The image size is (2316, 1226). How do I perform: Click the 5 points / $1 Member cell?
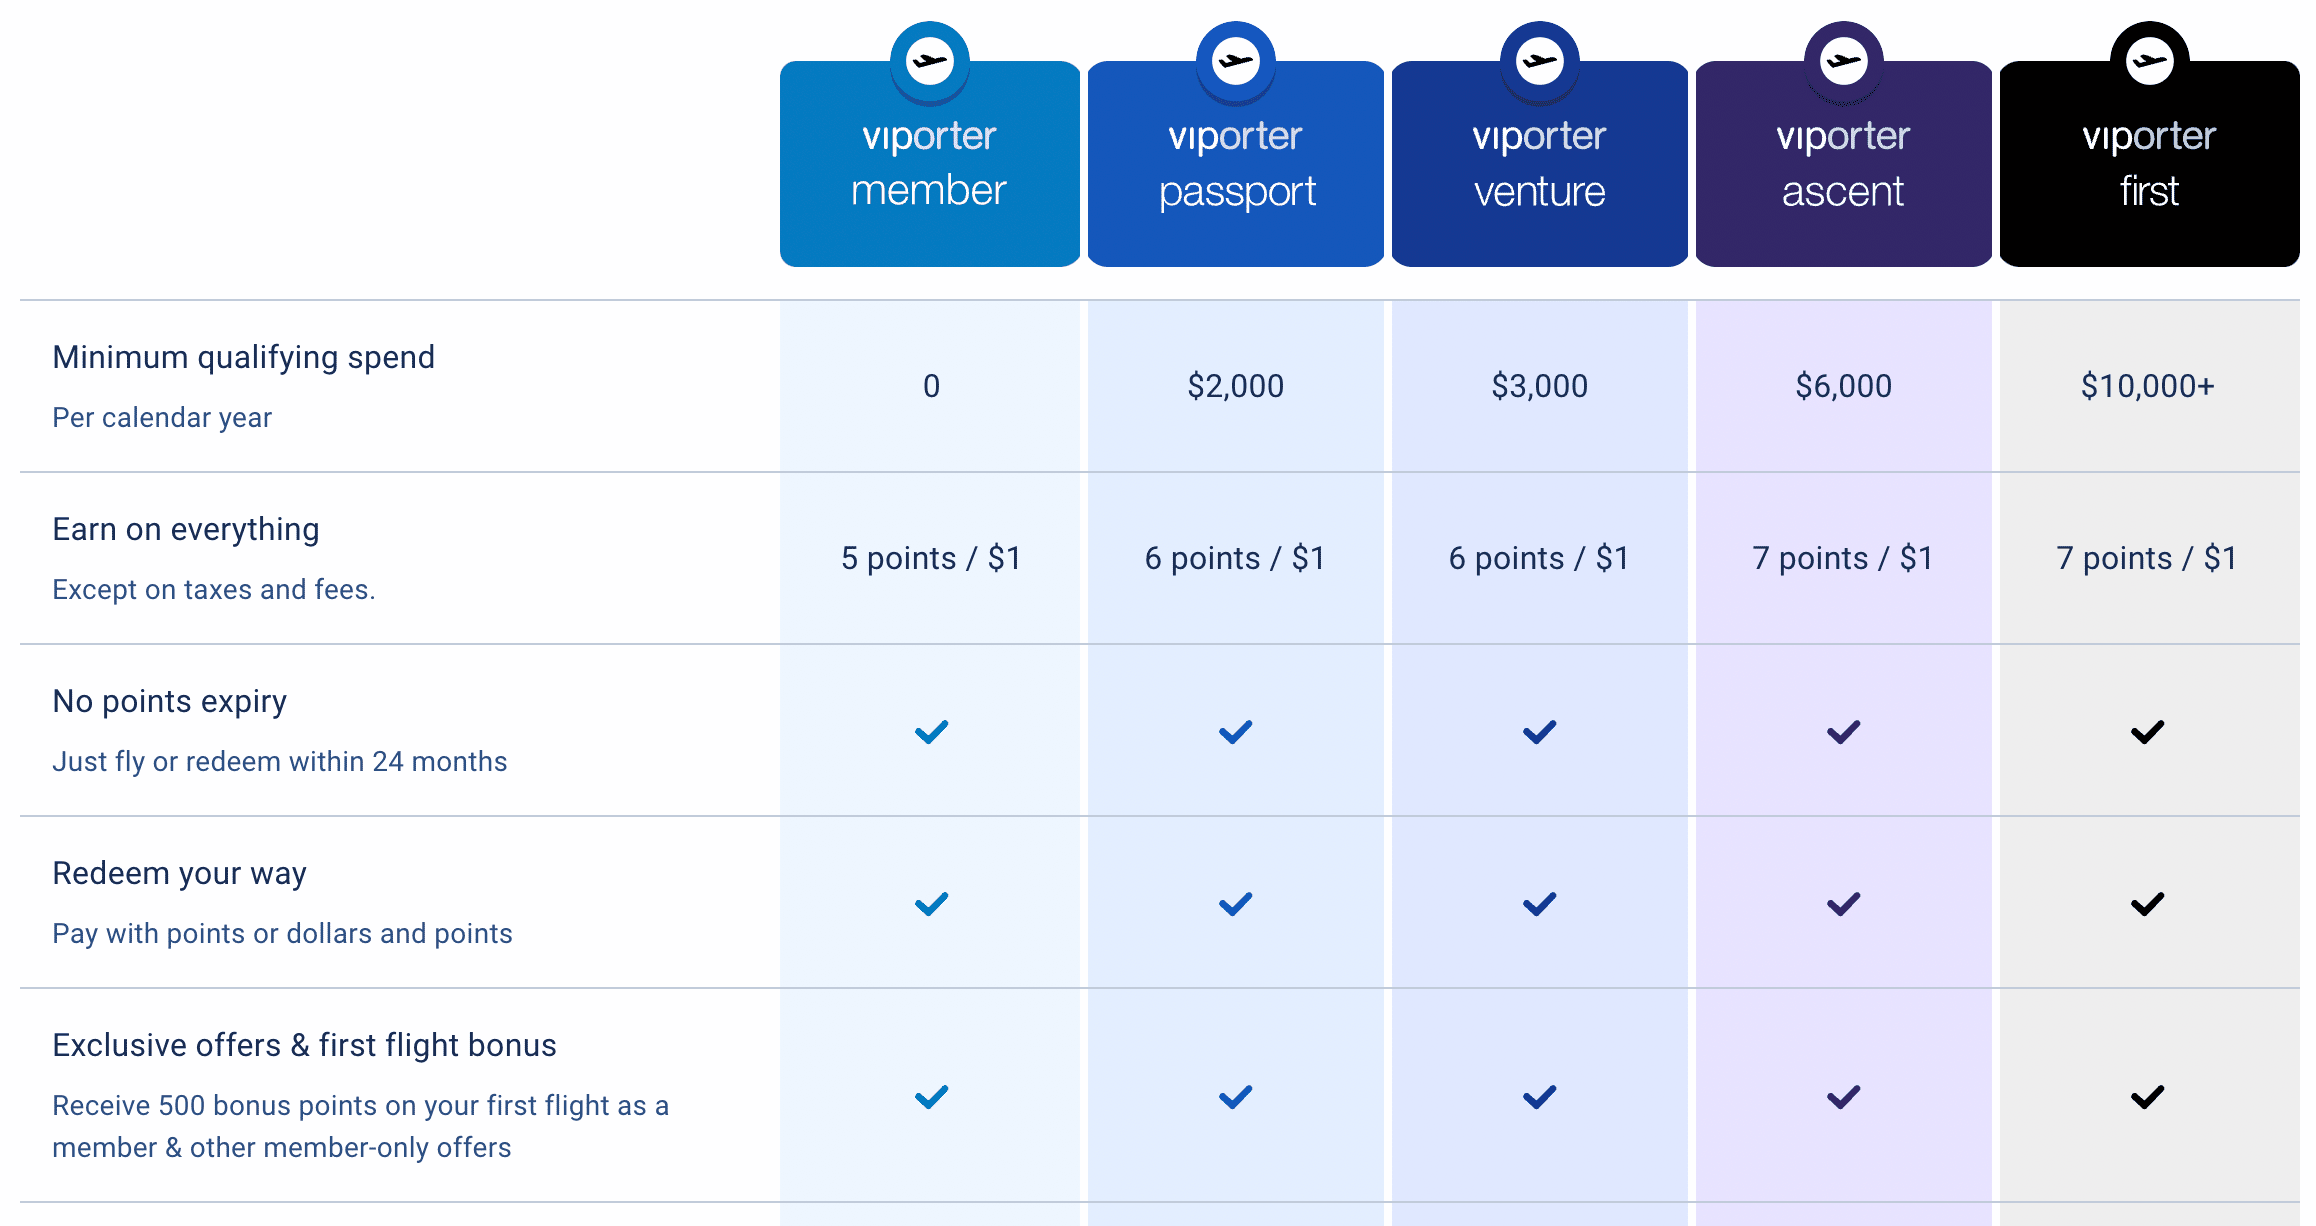point(931,558)
